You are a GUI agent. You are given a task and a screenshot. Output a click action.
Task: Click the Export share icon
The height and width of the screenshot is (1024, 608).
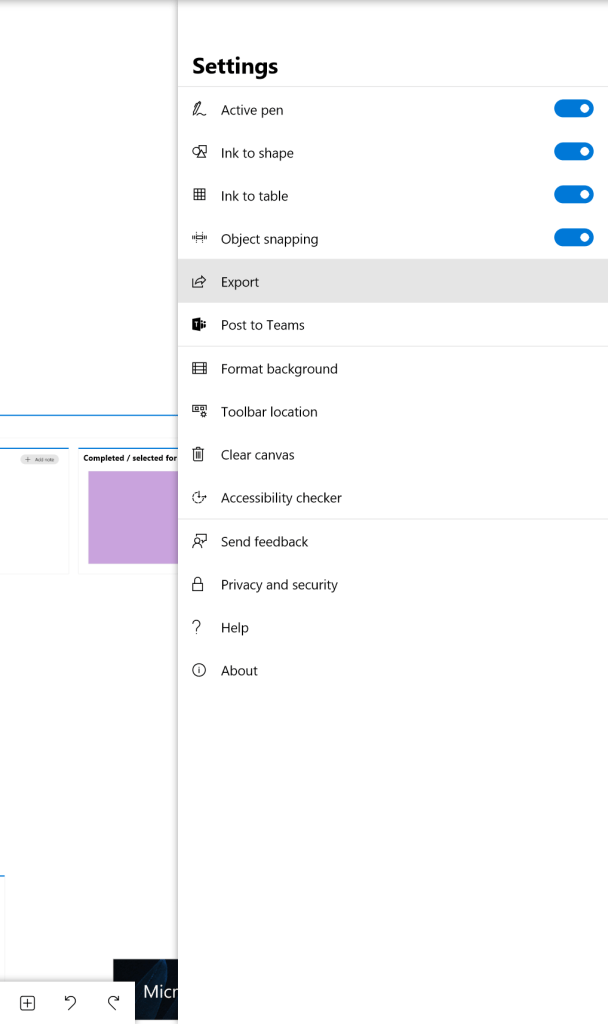pyautogui.click(x=199, y=282)
